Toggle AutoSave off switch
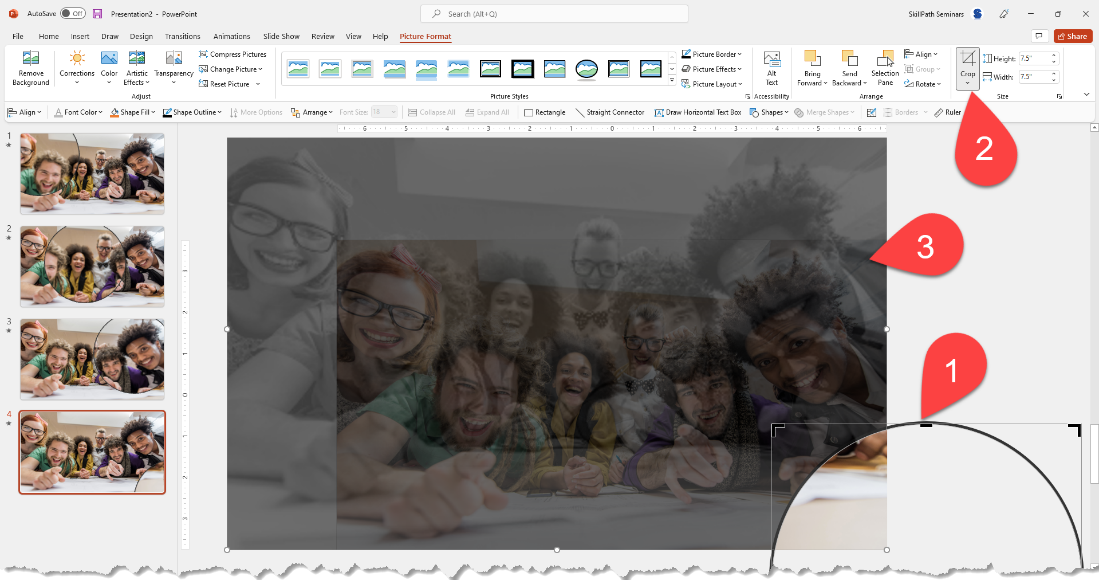Screen dimensions: 1099x580 tap(72, 13)
